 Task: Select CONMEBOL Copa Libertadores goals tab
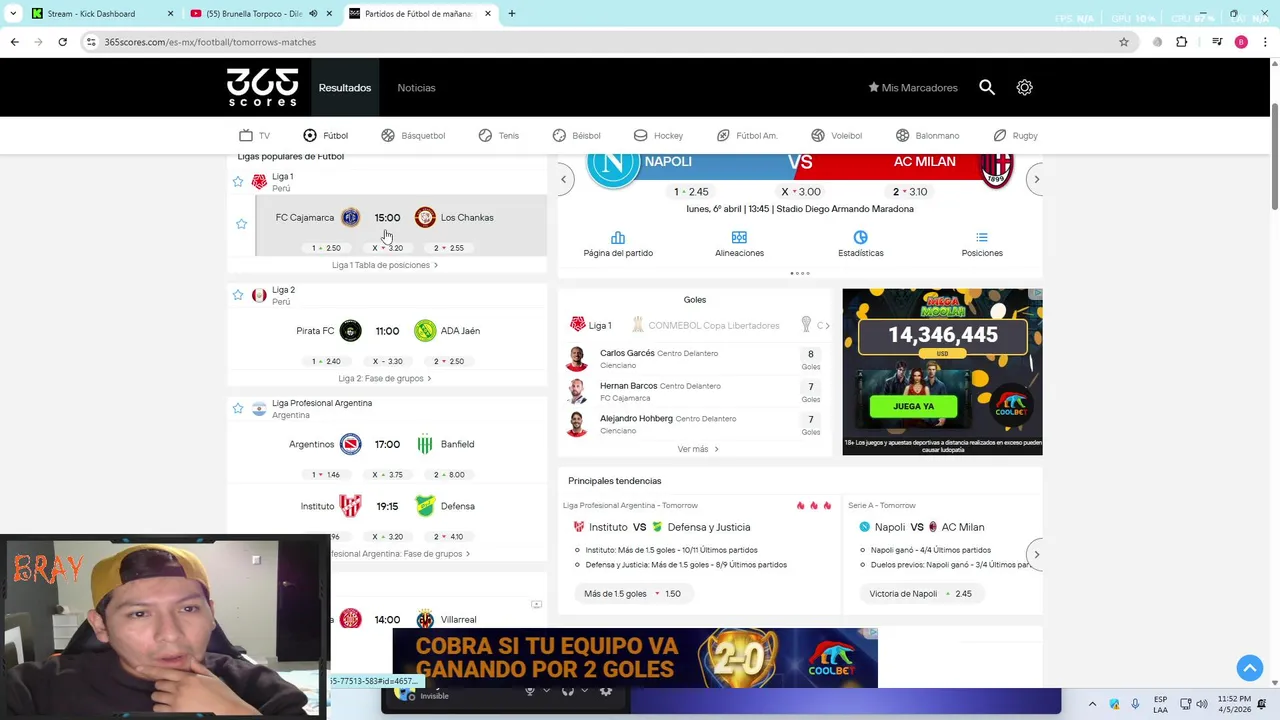tap(705, 325)
